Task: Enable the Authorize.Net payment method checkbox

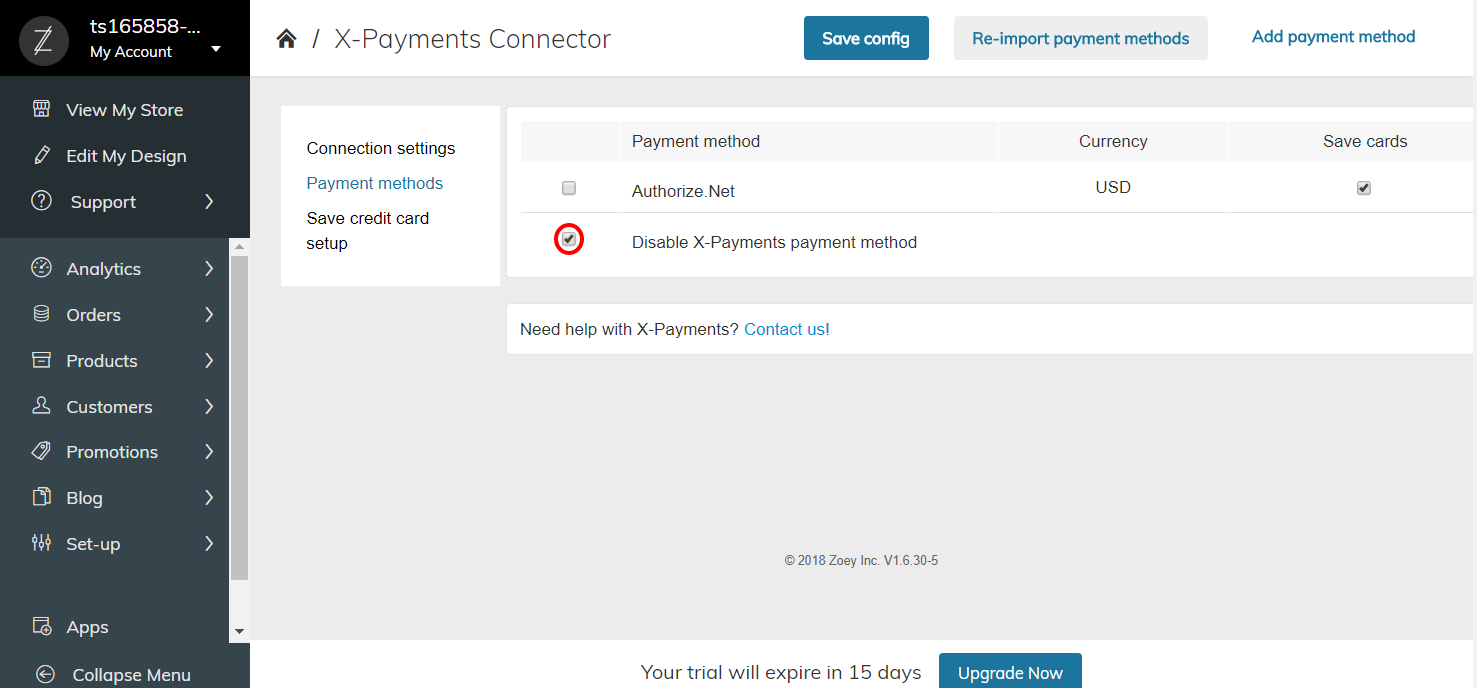Action: click(569, 188)
